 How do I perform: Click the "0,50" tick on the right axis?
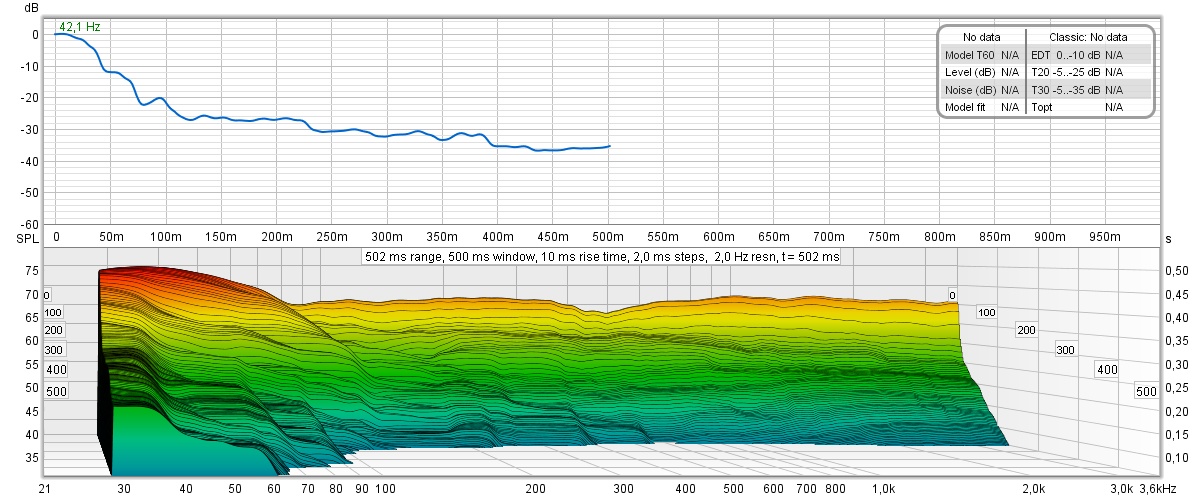tap(1177, 271)
